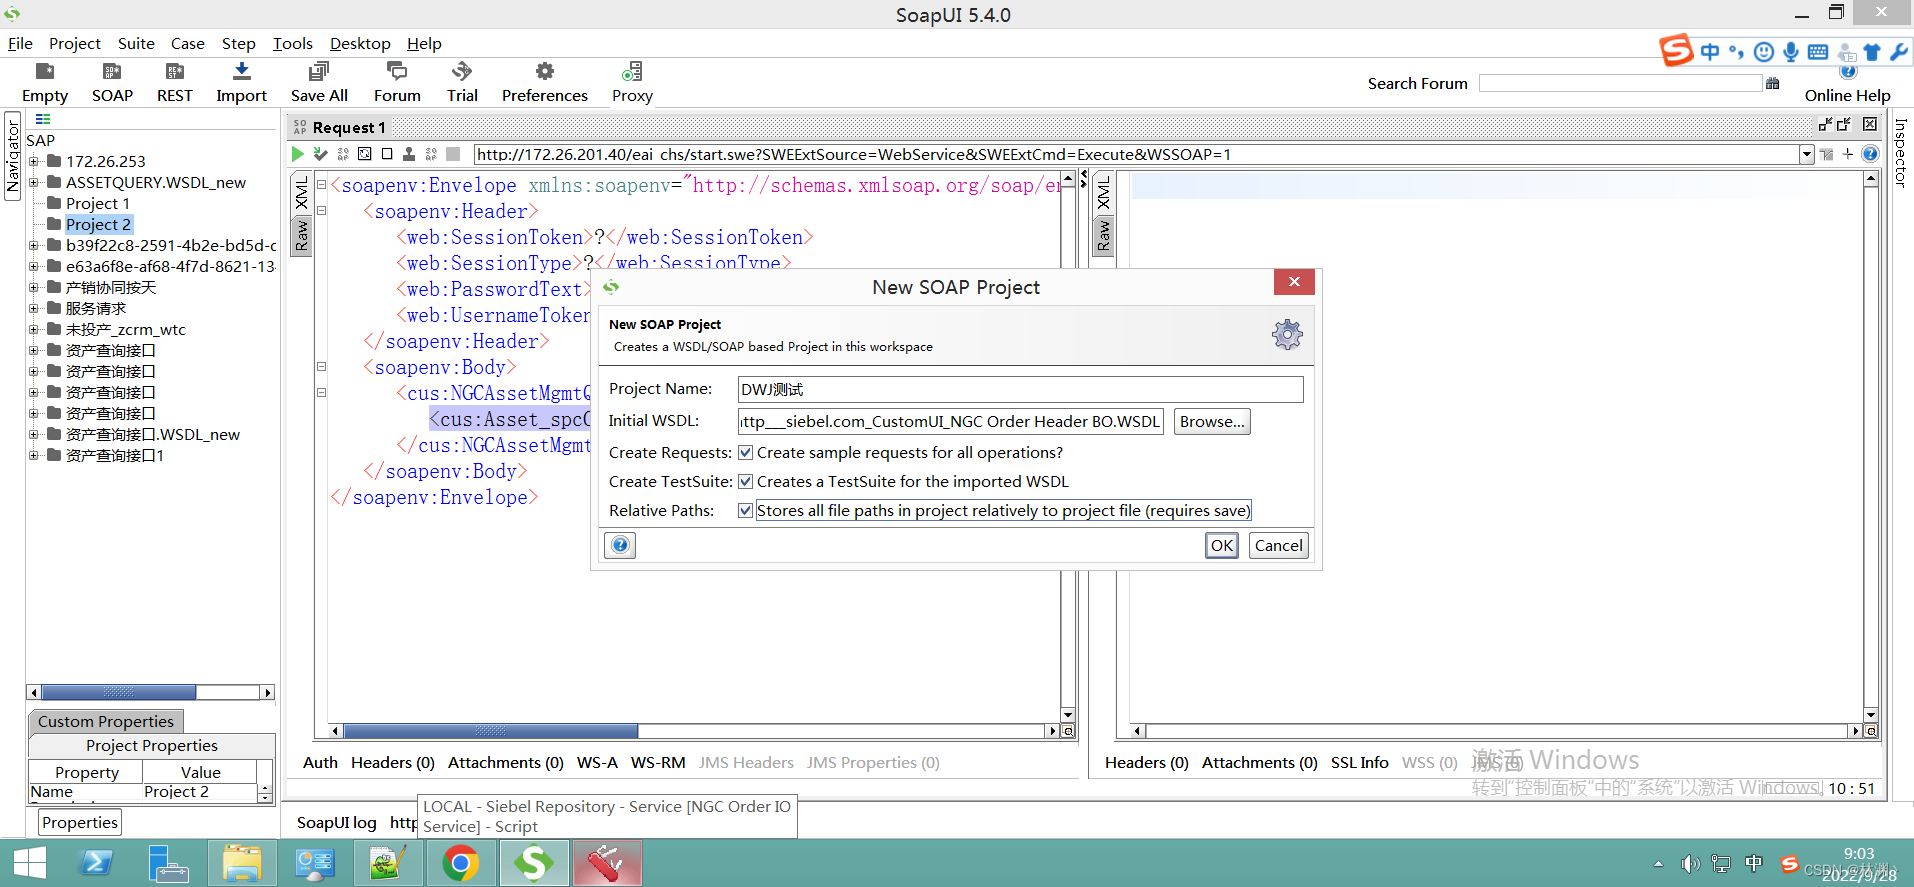Click the Windows Start button
Screen dimensions: 1914x887
pyautogui.click(x=30, y=863)
